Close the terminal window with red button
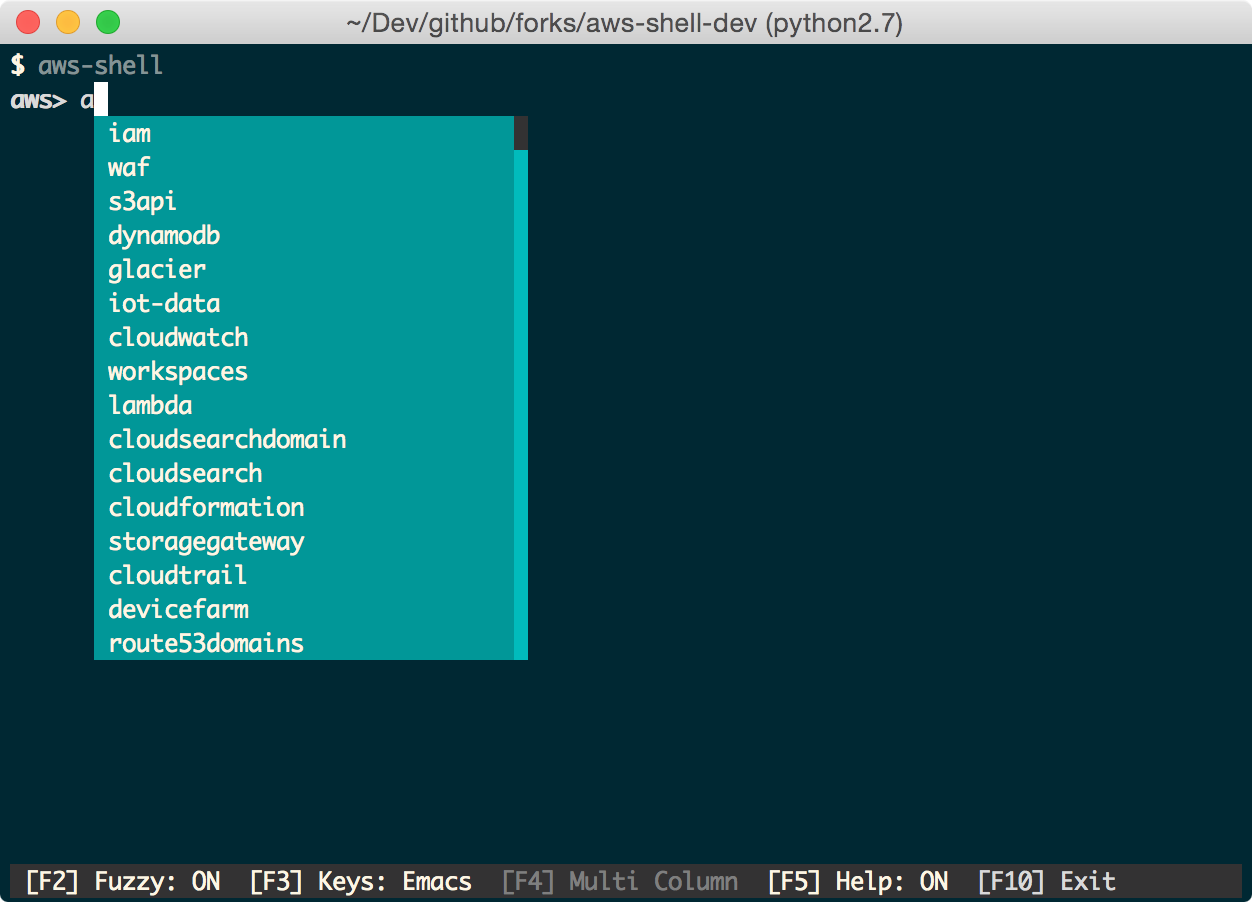 [x=29, y=21]
